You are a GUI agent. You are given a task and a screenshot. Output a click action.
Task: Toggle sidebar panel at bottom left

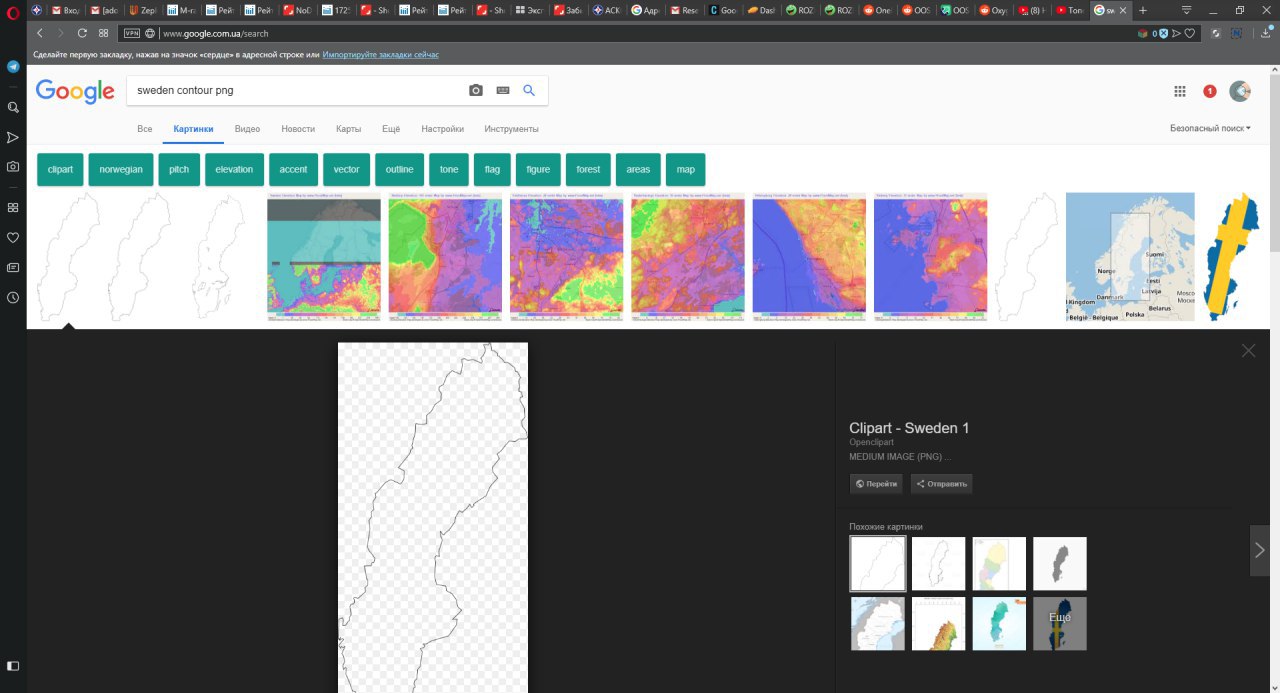pos(13,666)
